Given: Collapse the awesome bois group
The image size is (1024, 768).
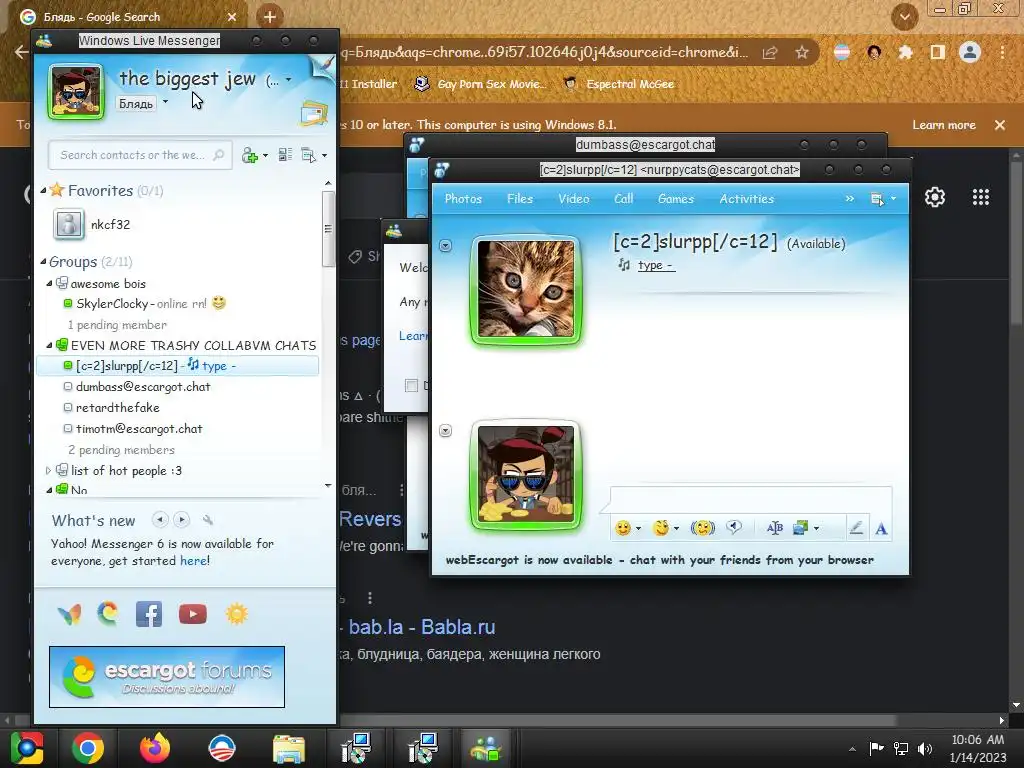Looking at the screenshot, I should (49, 283).
